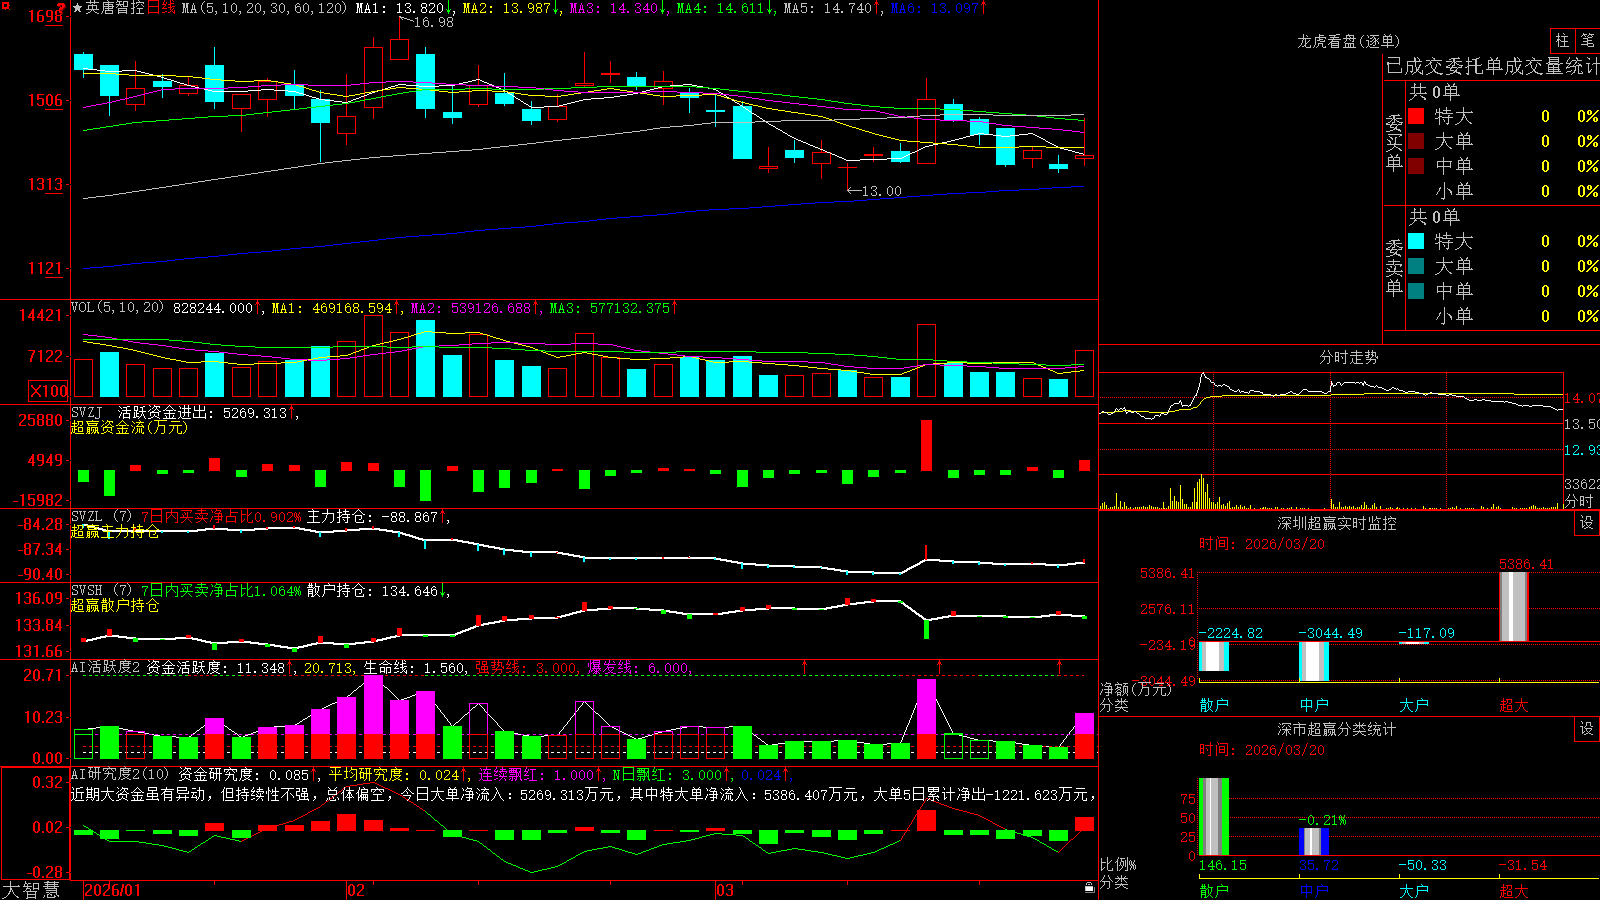Click the 委买单 vertical label

tap(1394, 142)
